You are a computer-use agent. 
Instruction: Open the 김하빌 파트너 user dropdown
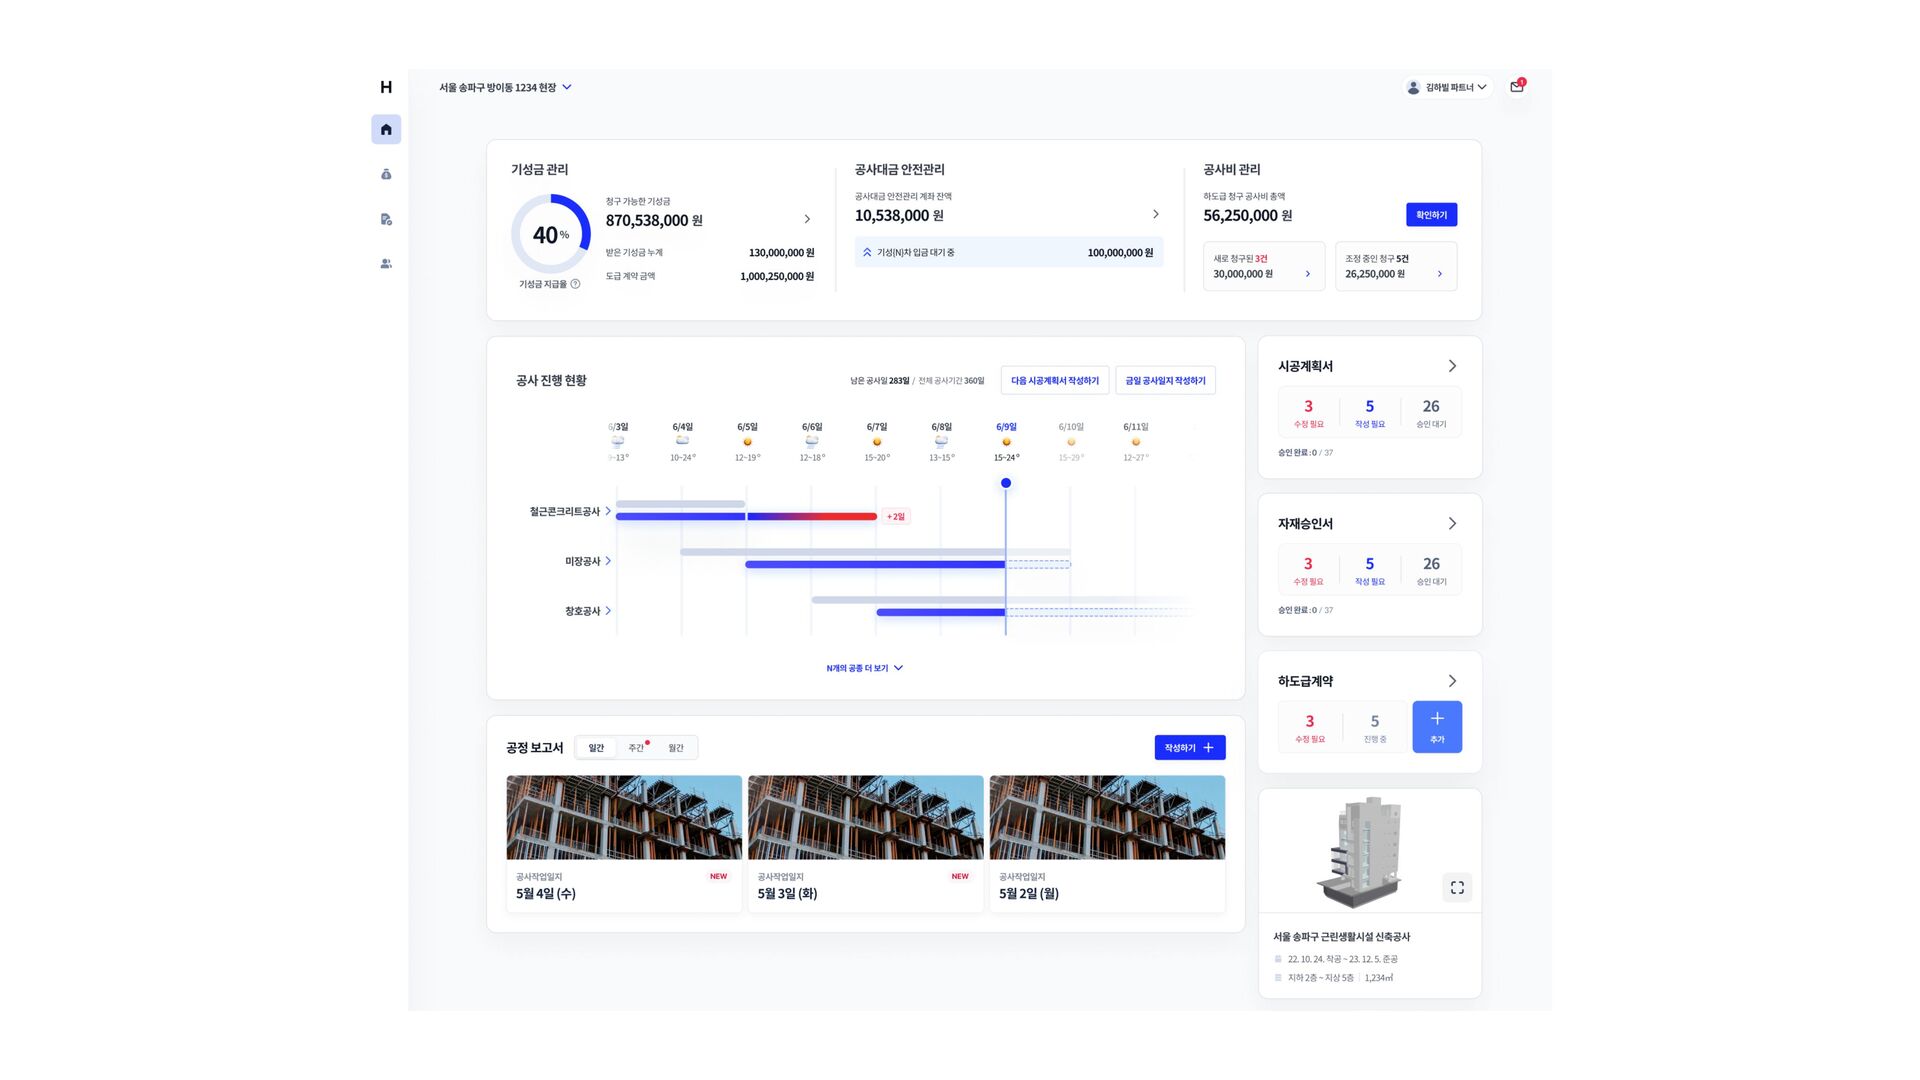pos(1448,87)
